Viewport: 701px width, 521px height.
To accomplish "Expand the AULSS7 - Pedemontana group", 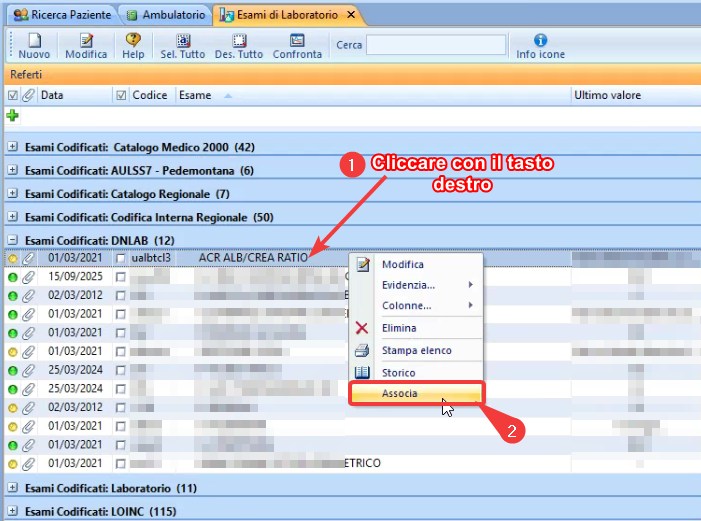I will (13, 170).
